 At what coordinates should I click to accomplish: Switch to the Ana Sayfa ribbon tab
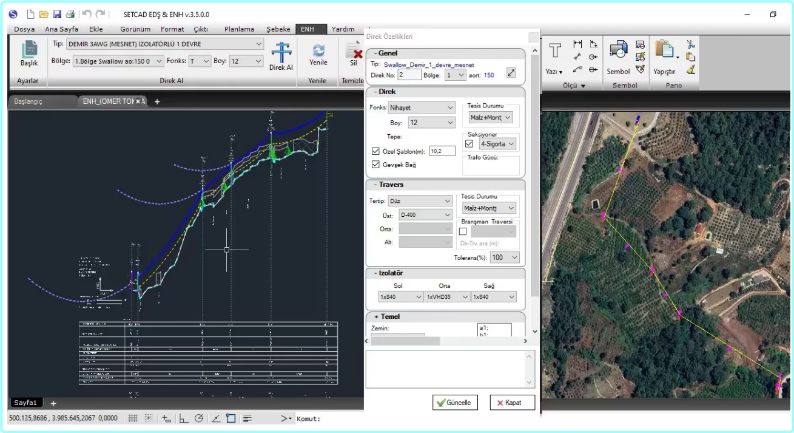[61, 29]
